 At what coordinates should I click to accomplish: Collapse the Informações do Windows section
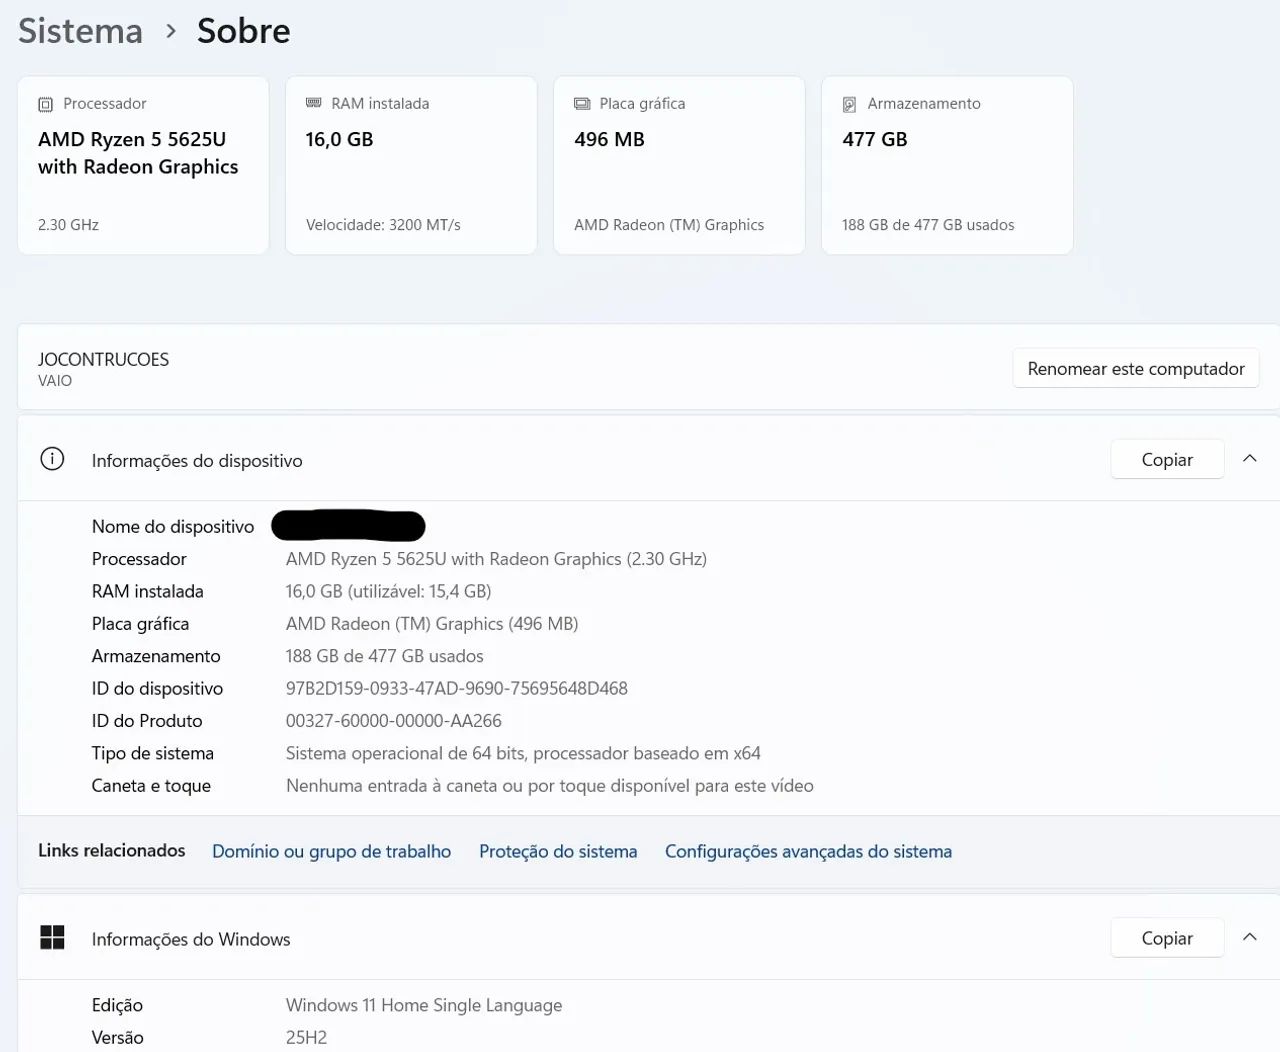1249,938
